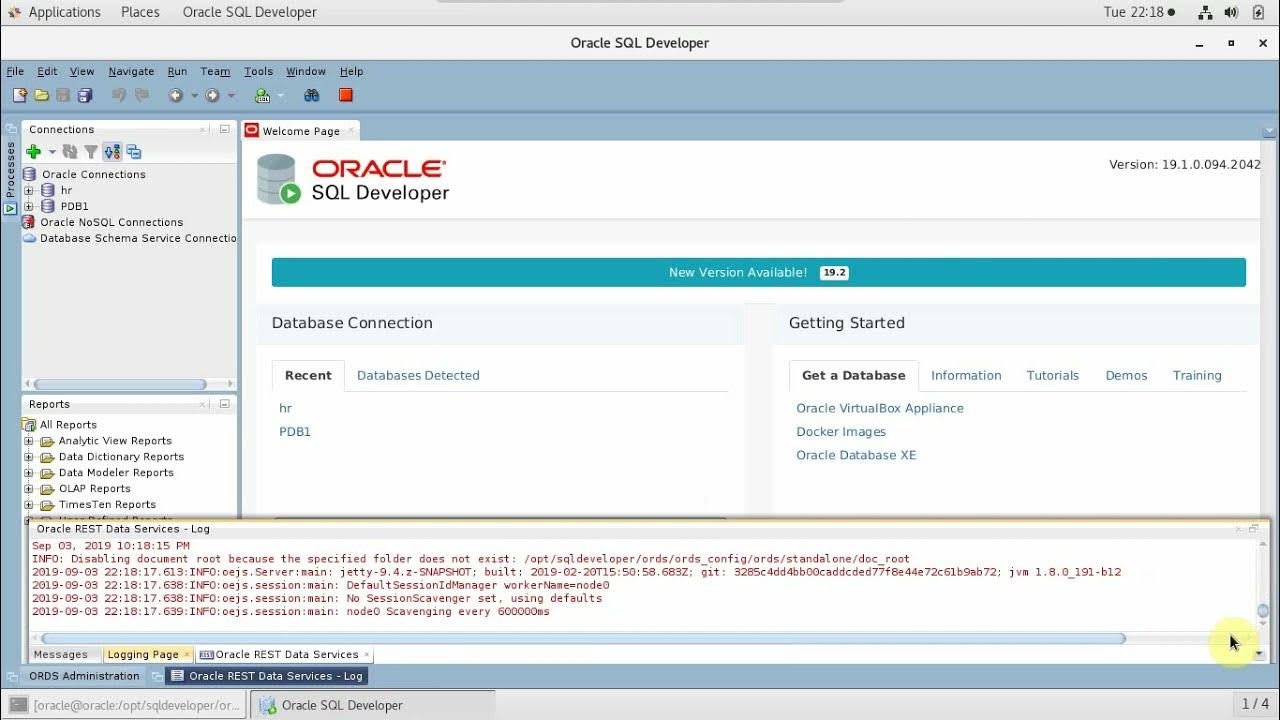Open the Navigate menu
This screenshot has height=720, width=1280.
pyautogui.click(x=131, y=71)
